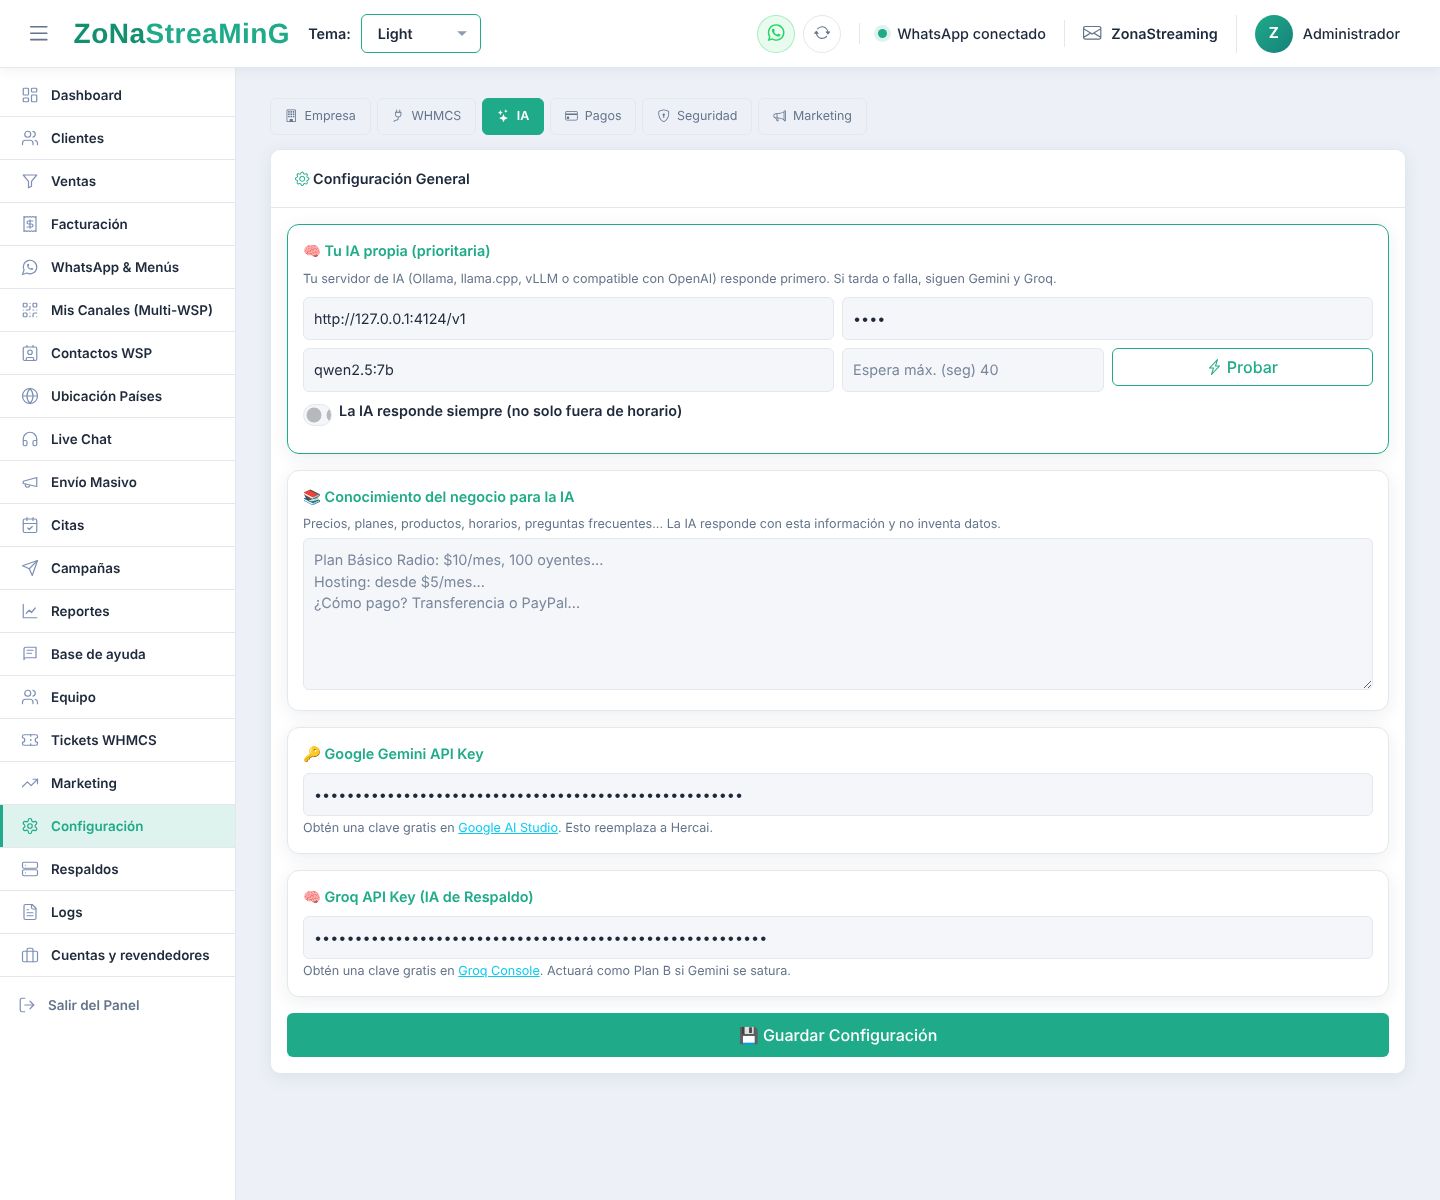Switch to the Empresa tab
The width and height of the screenshot is (1440, 1200).
[x=320, y=116]
